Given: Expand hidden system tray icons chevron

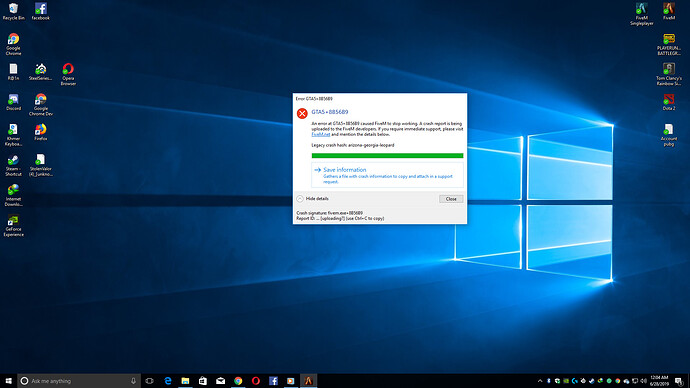Looking at the screenshot, I should click(540, 381).
